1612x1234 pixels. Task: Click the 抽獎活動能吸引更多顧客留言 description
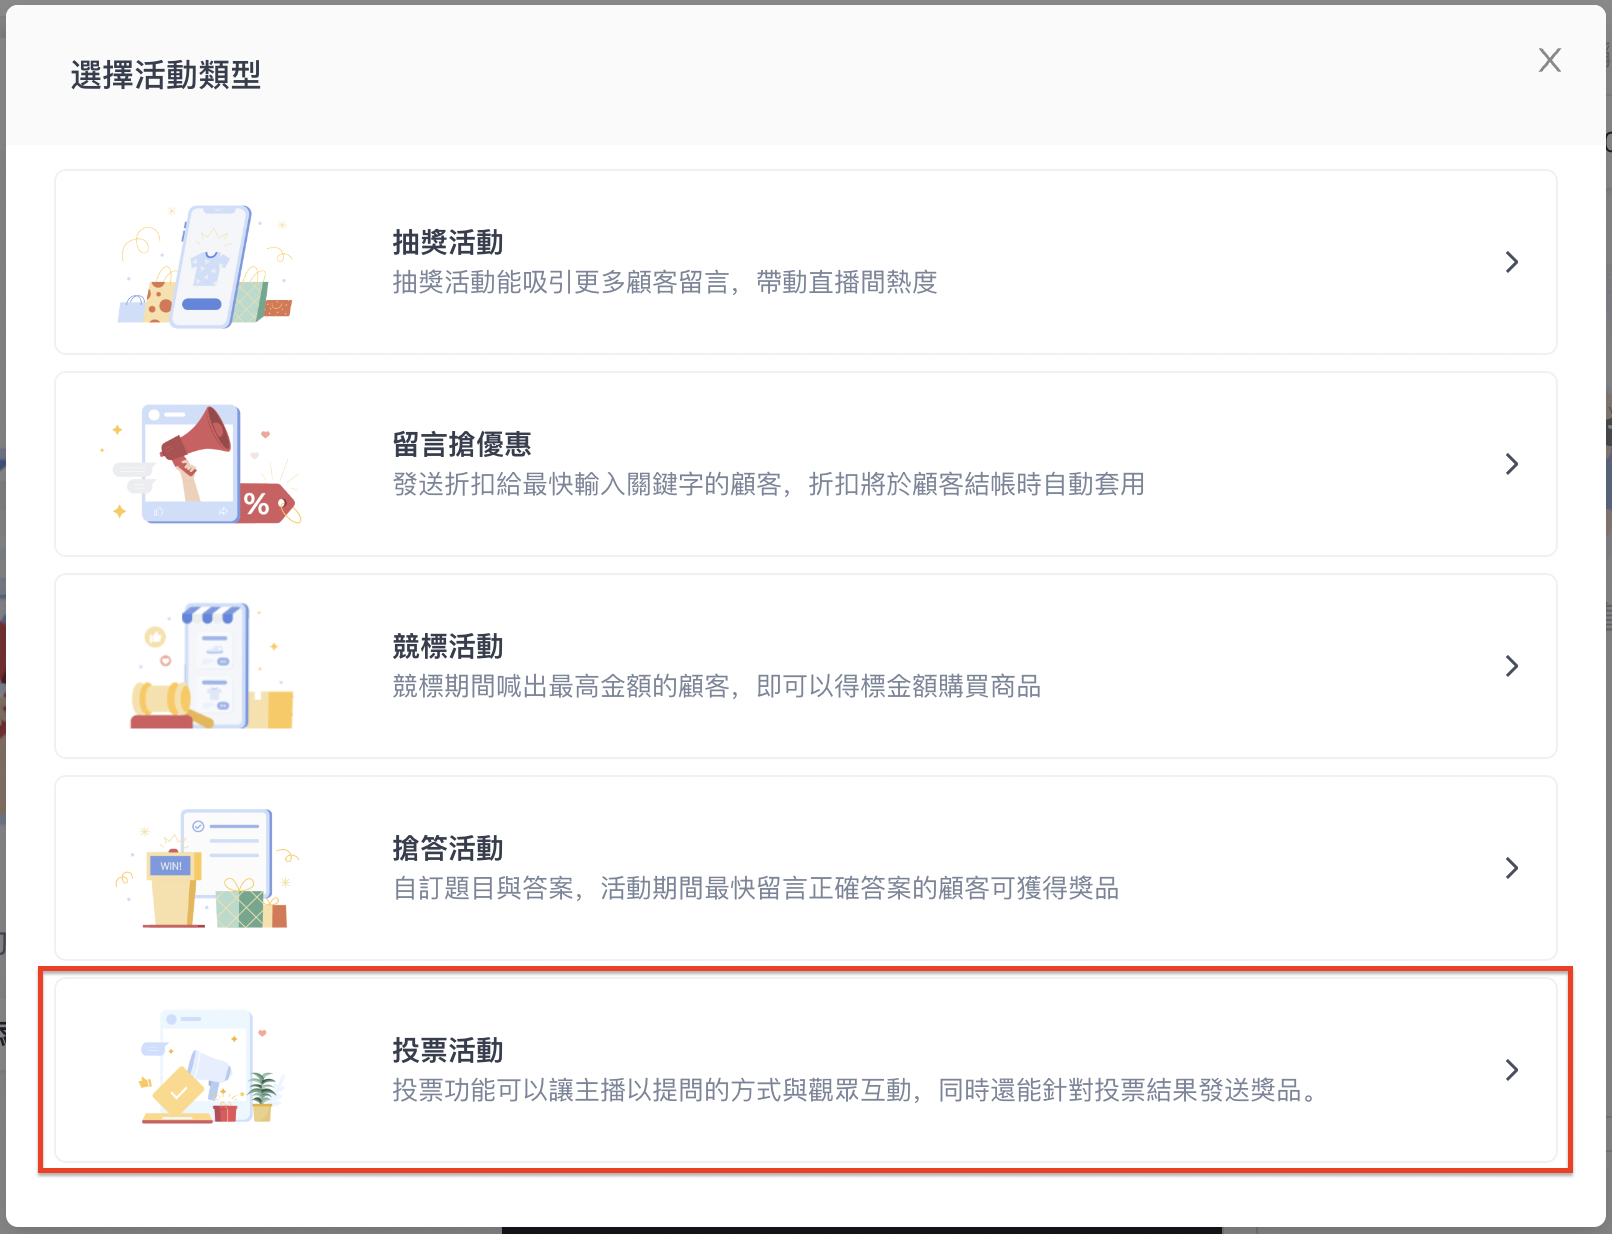(x=665, y=283)
